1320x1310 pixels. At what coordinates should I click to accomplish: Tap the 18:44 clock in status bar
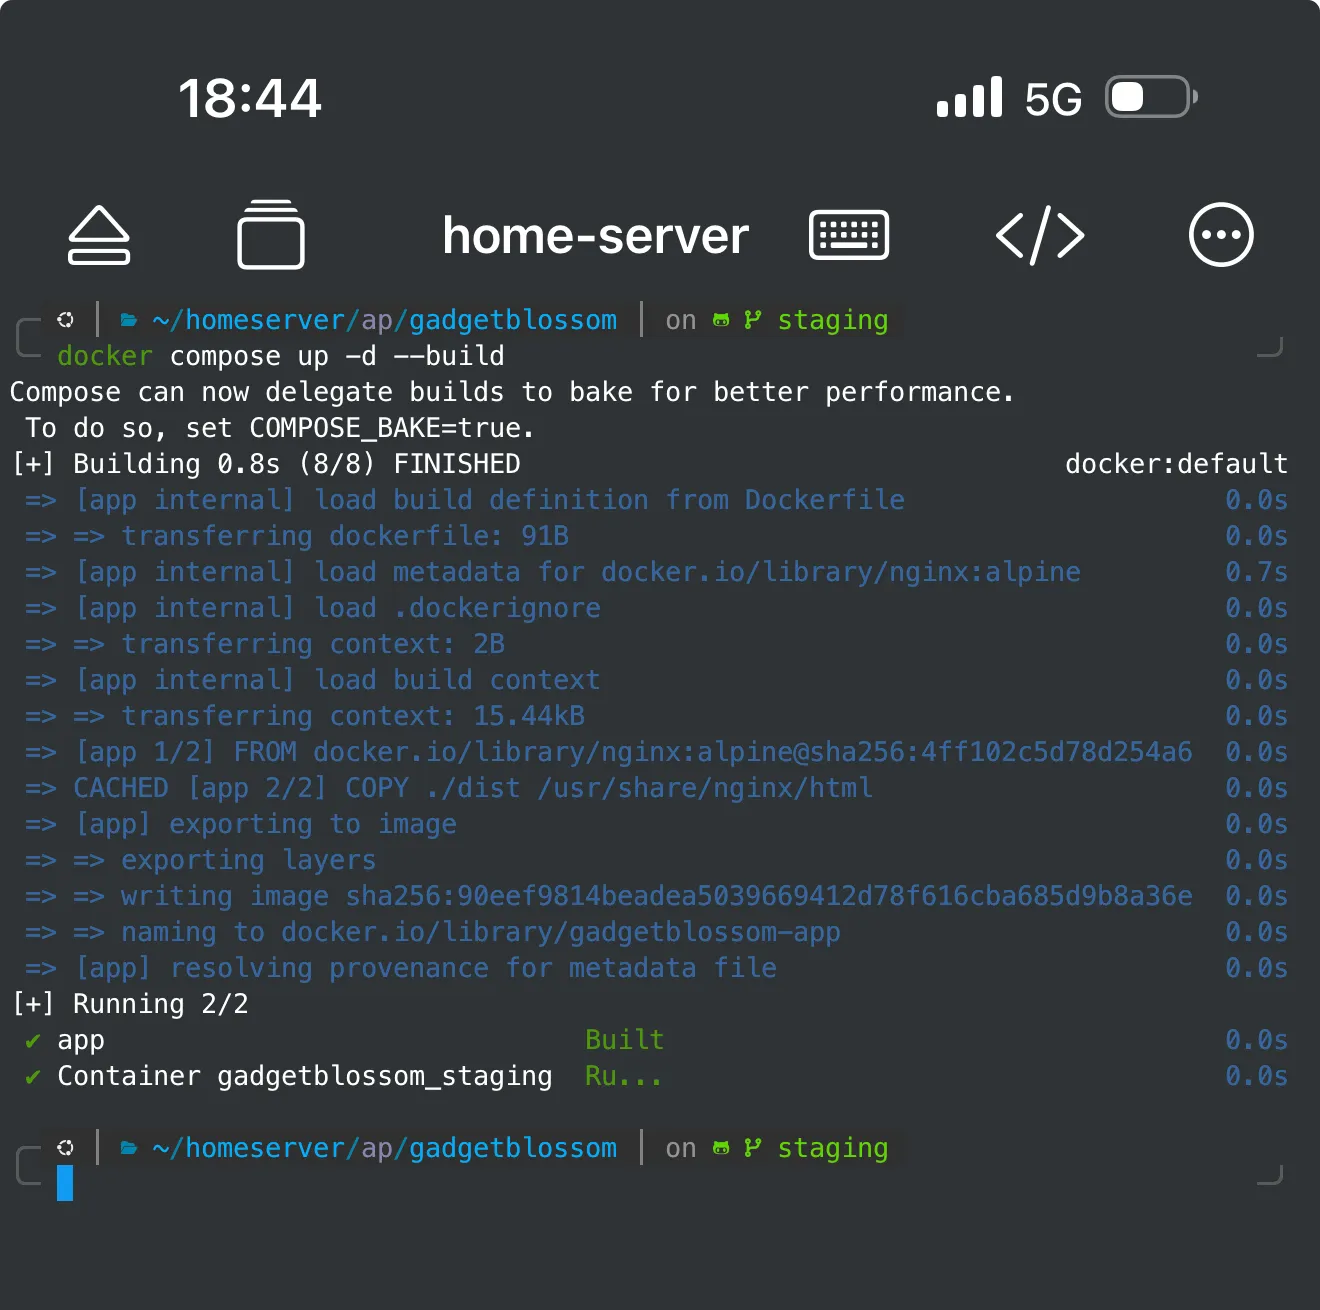250,98
